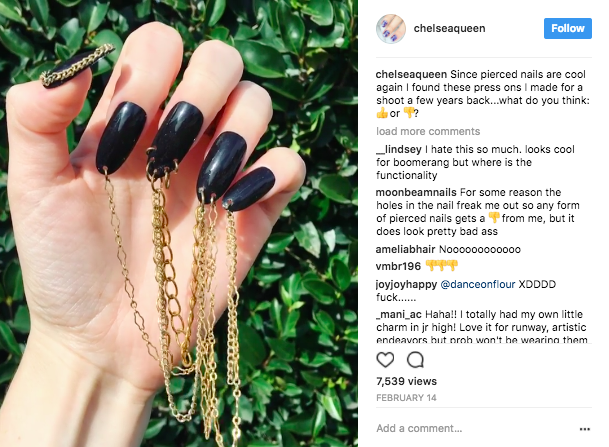Click the Add a comment field
This screenshot has height=447, width=609.
pos(475,428)
